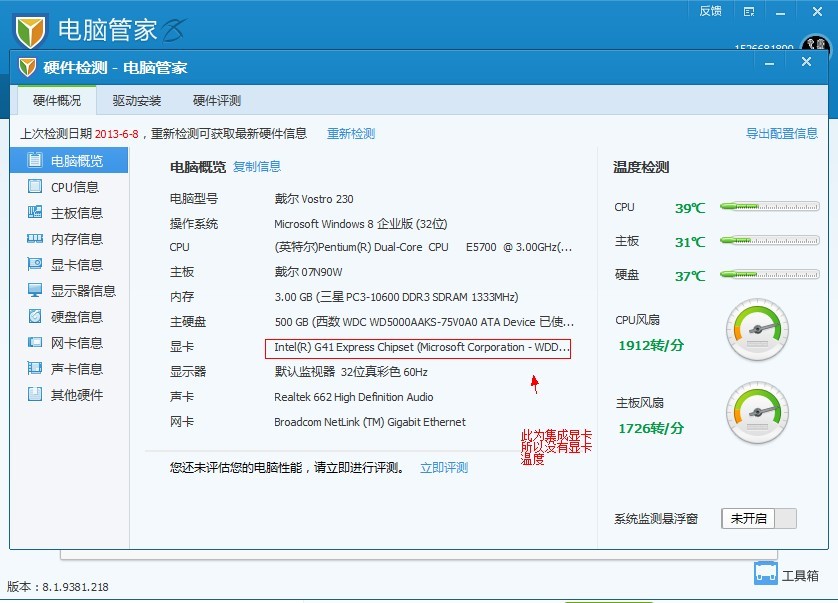Click the 3.00 GB memory value
The height and width of the screenshot is (603, 838).
396,297
